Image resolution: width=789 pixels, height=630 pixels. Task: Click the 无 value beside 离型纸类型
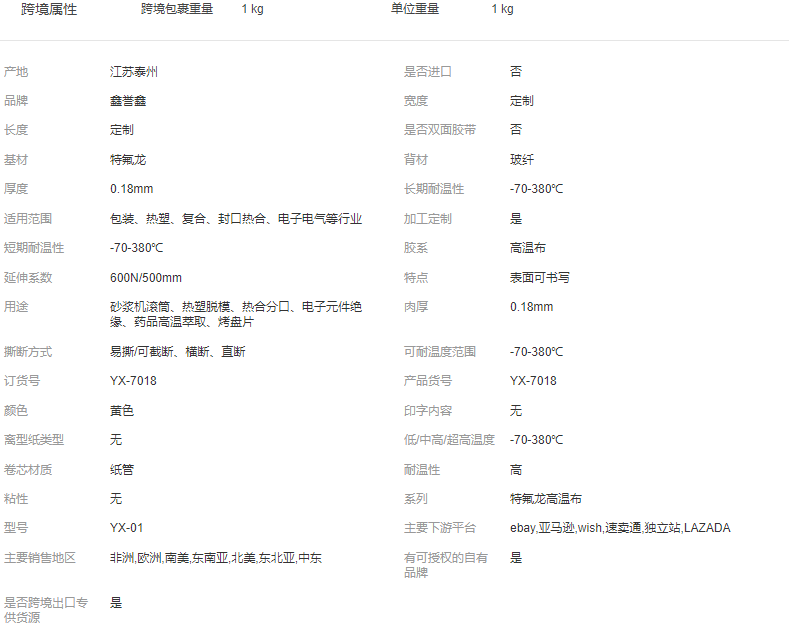(116, 440)
